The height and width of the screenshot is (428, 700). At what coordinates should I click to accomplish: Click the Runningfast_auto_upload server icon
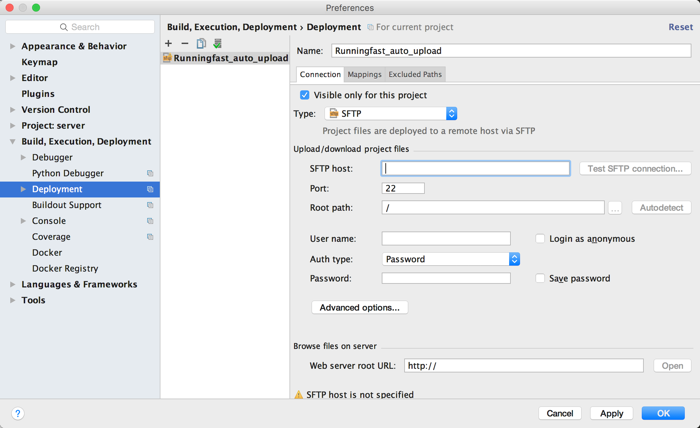point(167,58)
